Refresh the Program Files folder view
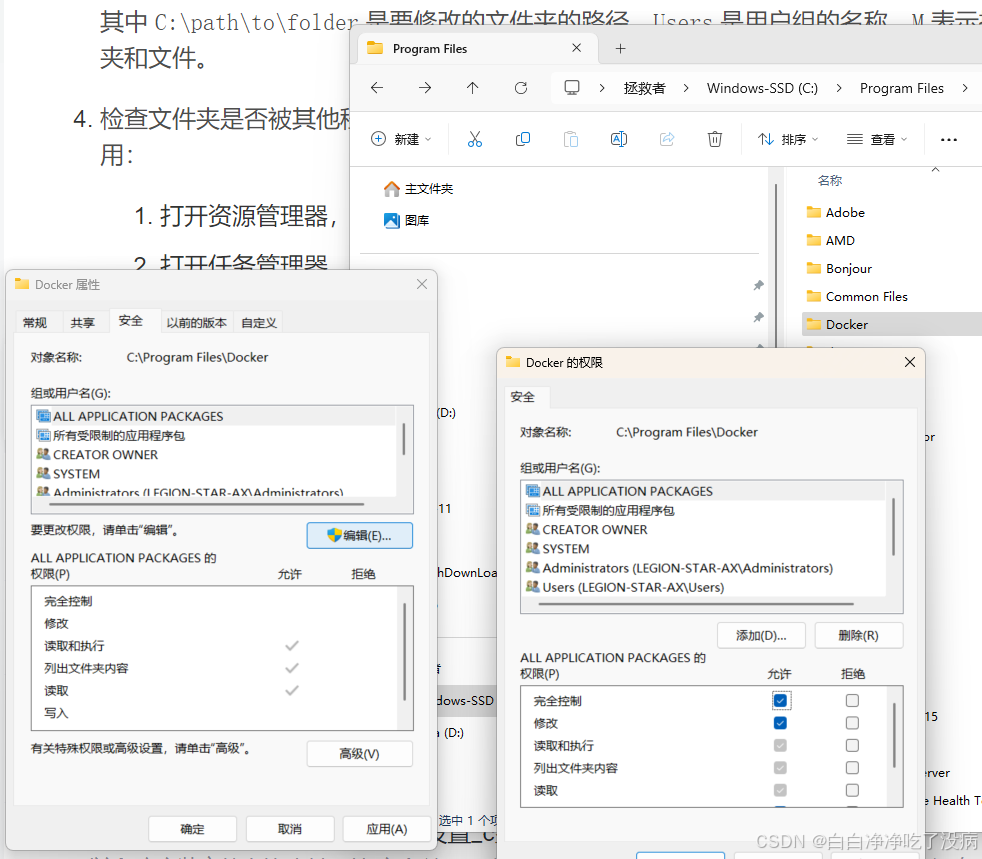Viewport: 982px width, 859px height. [520, 88]
